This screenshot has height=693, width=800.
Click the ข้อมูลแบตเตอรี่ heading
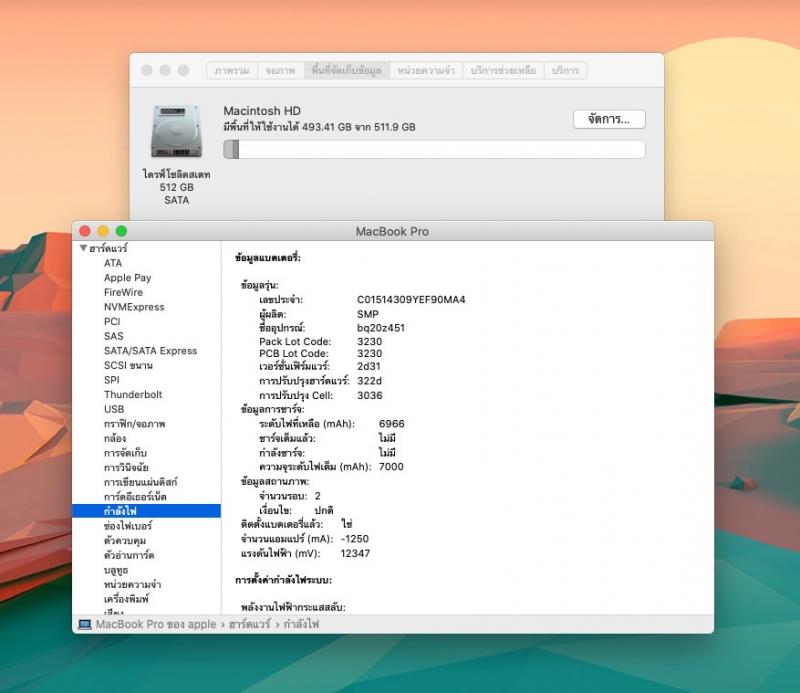pos(268,258)
